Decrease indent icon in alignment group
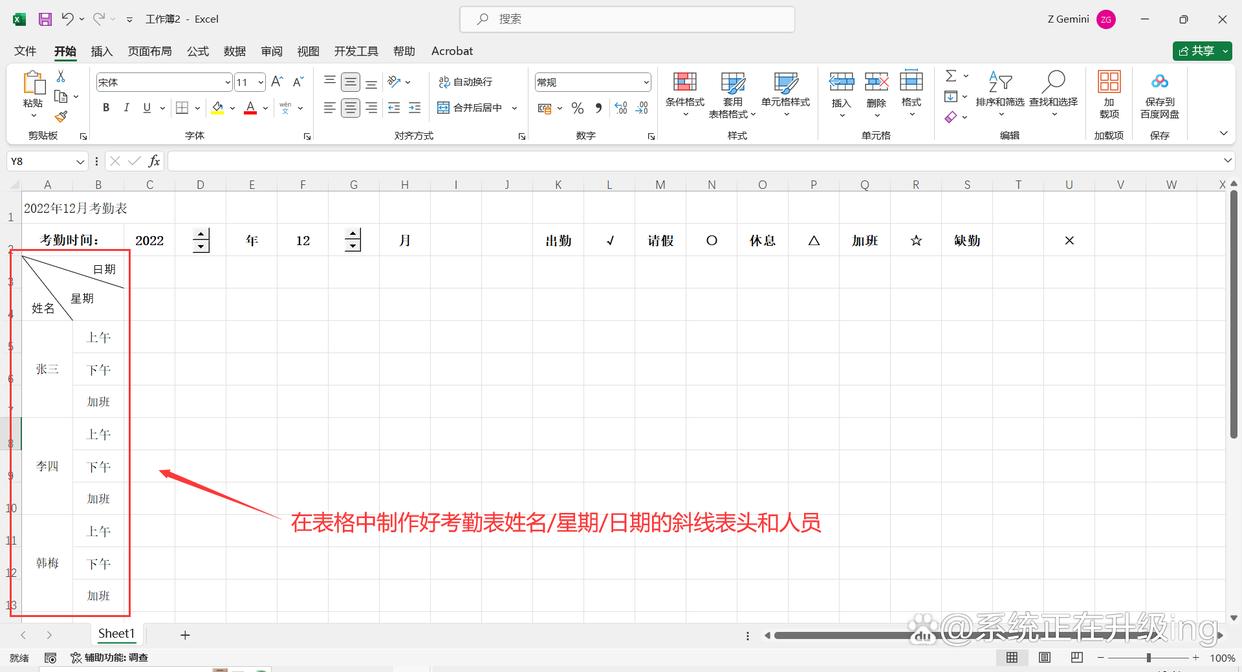The width and height of the screenshot is (1242, 672). point(394,108)
